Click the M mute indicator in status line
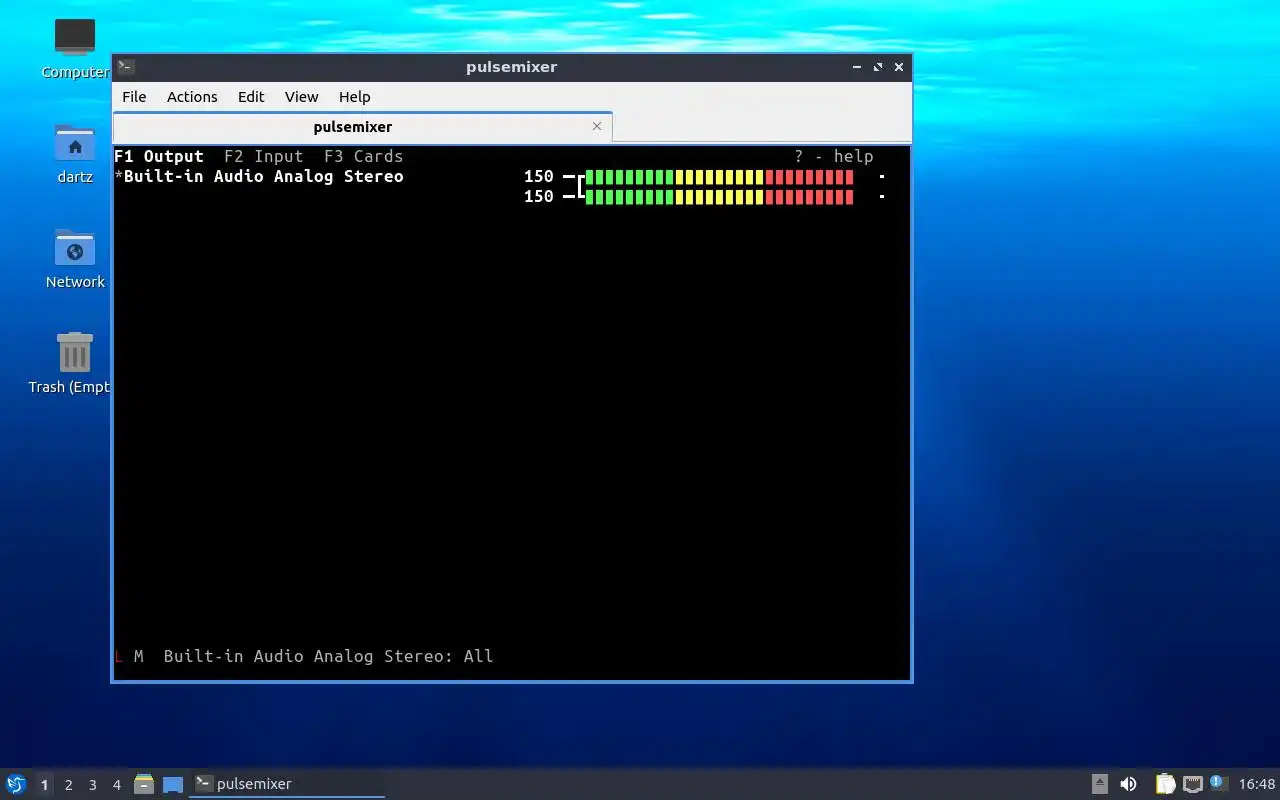The width and height of the screenshot is (1280, 800). [139, 656]
